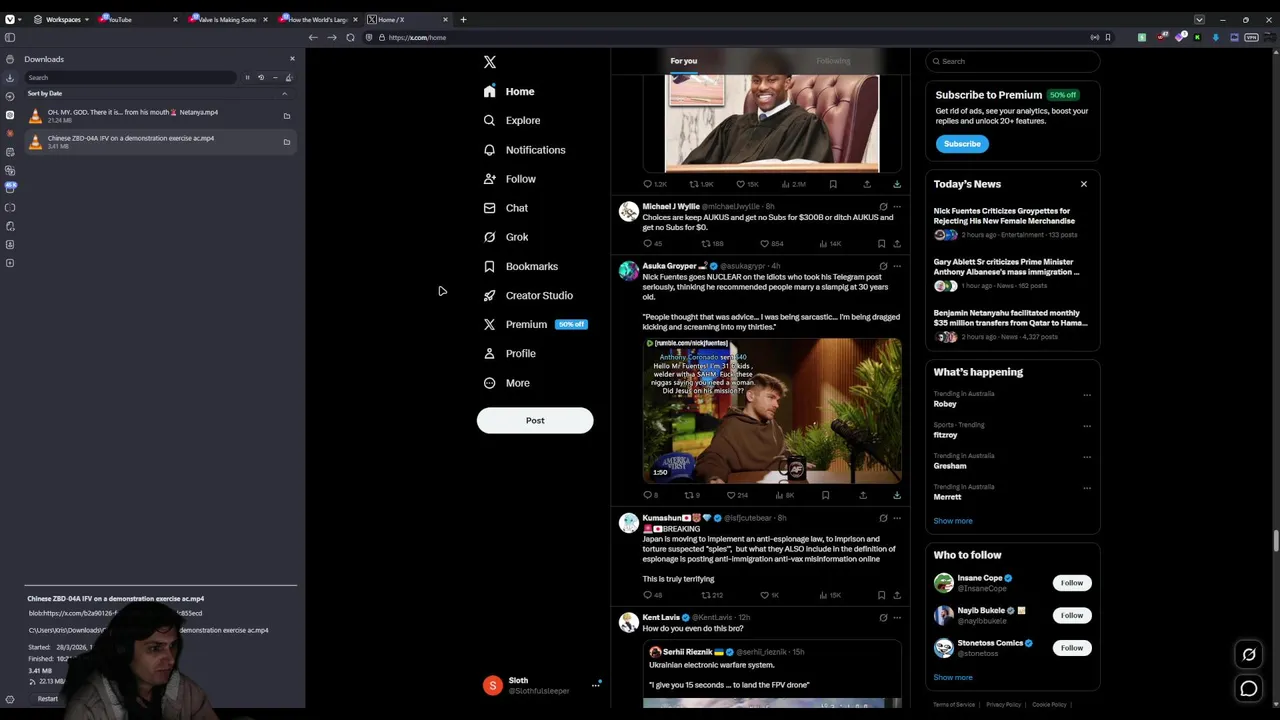Open more options on Asuka Groyper post
Viewport: 1280px width, 720px height.
point(897,266)
